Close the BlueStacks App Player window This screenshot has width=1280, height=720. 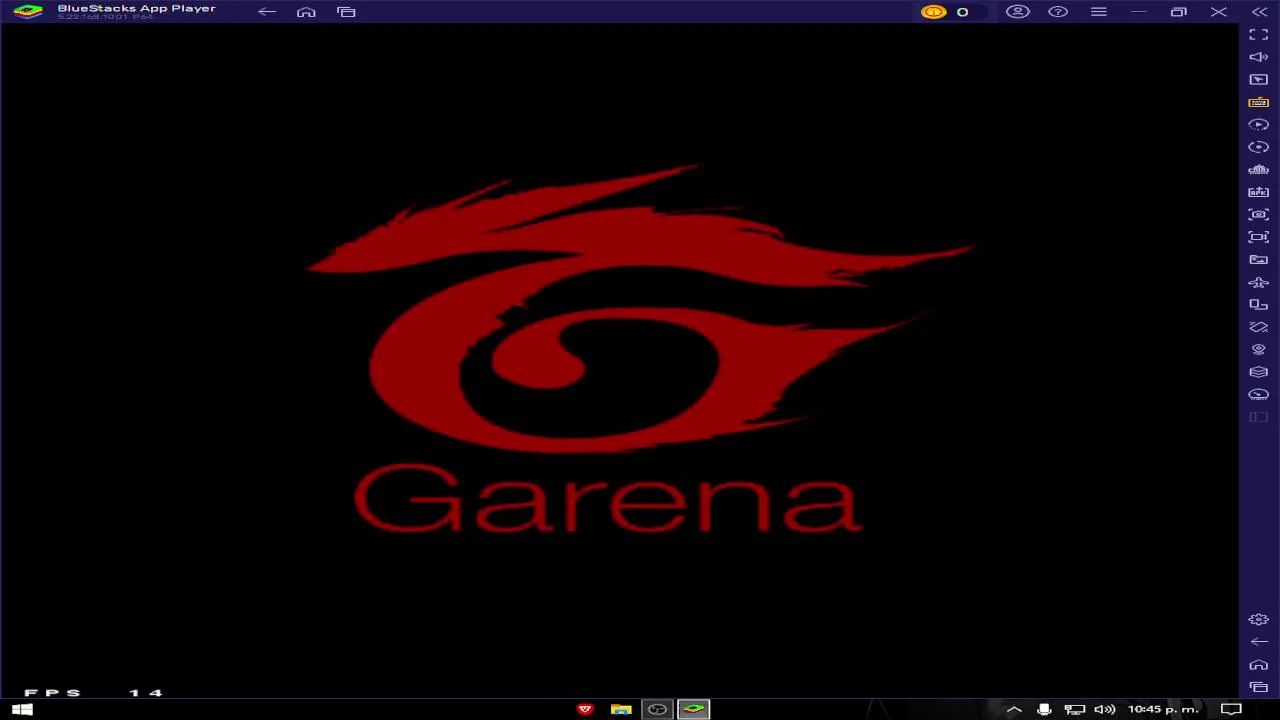[x=1218, y=12]
